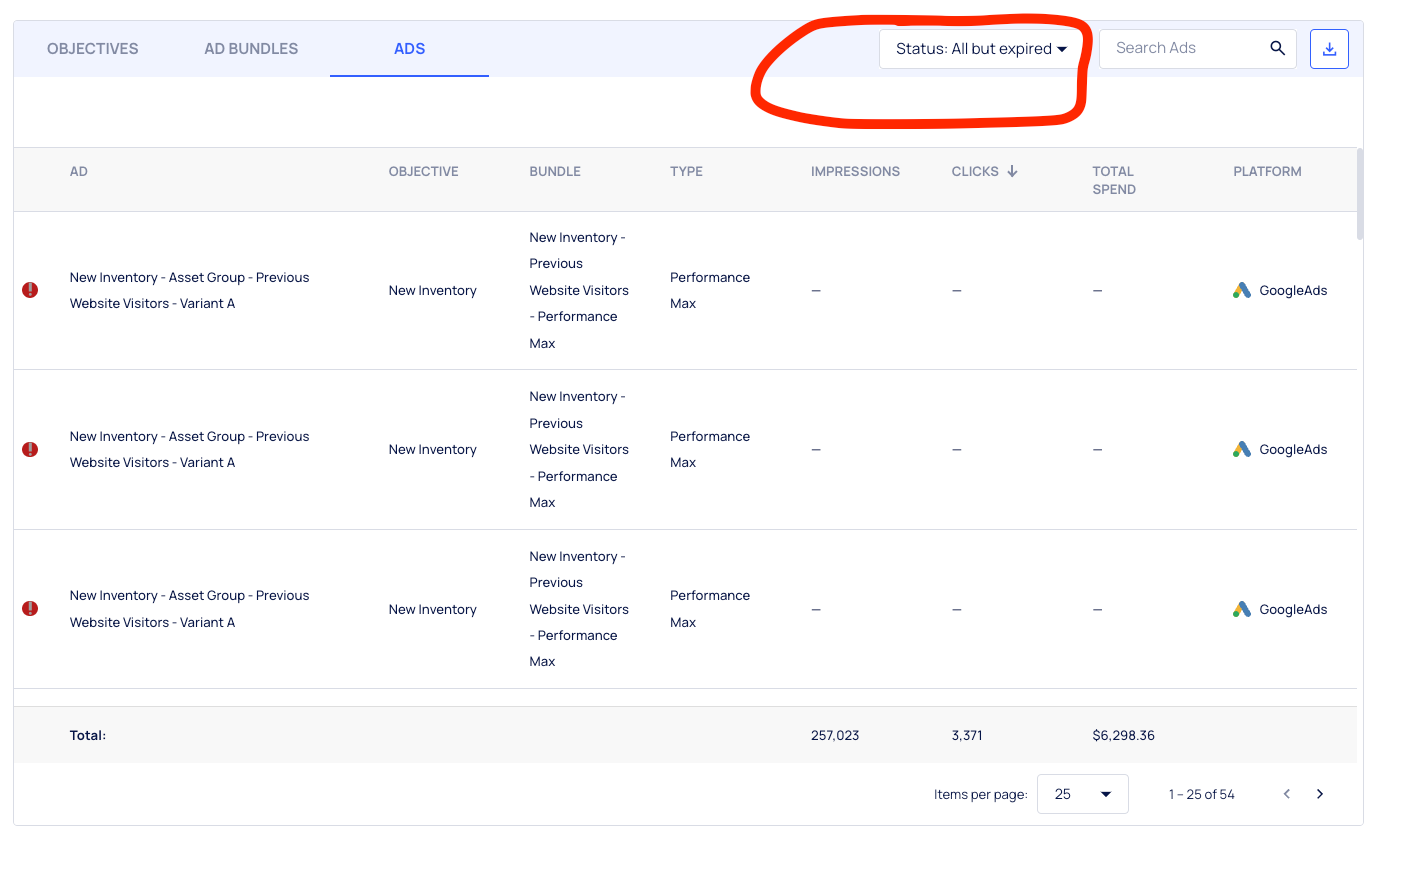Click the table vertical scrollbar
The width and height of the screenshot is (1405, 884).
pyautogui.click(x=1359, y=195)
